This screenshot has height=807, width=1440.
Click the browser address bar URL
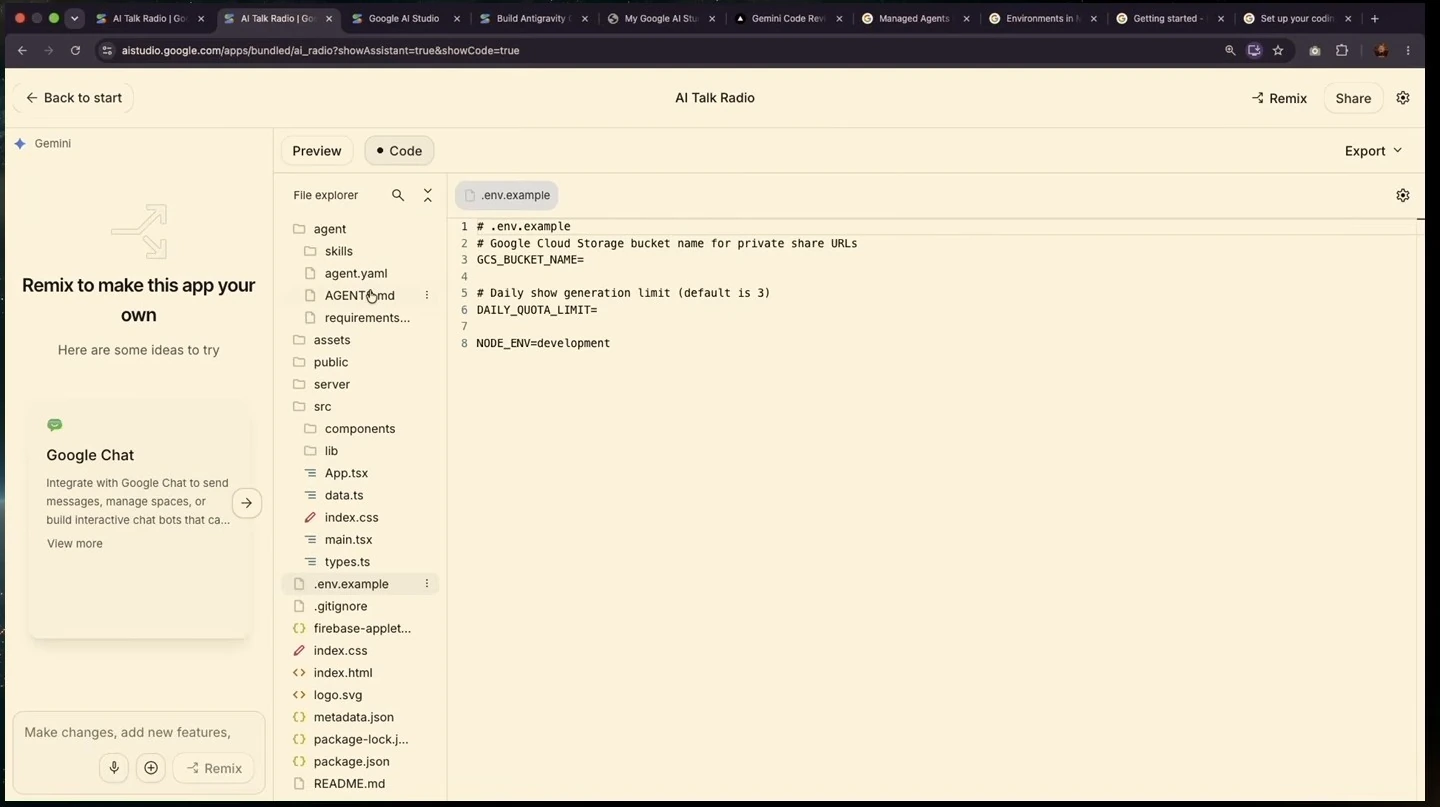point(320,50)
